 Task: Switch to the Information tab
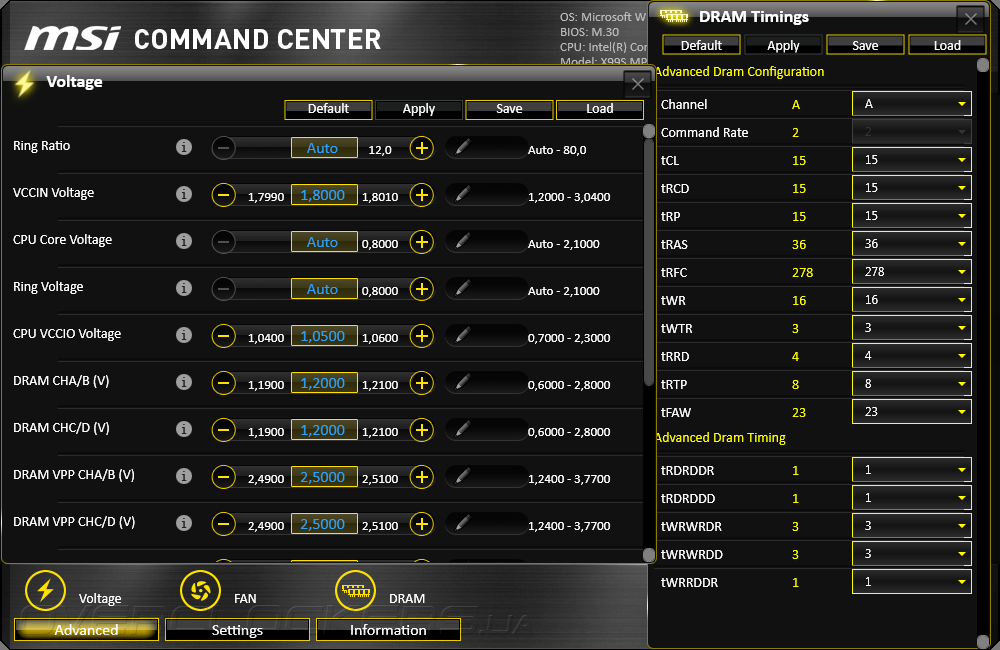pyautogui.click(x=388, y=630)
